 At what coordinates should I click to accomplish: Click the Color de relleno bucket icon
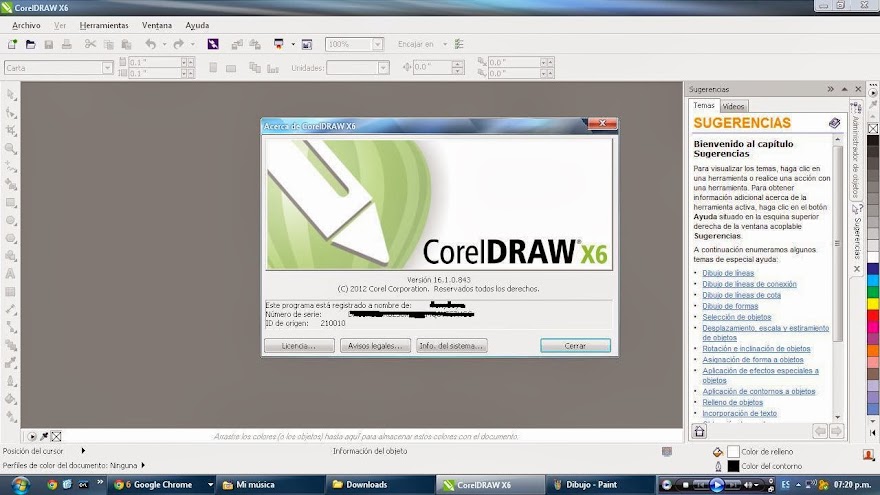(718, 452)
